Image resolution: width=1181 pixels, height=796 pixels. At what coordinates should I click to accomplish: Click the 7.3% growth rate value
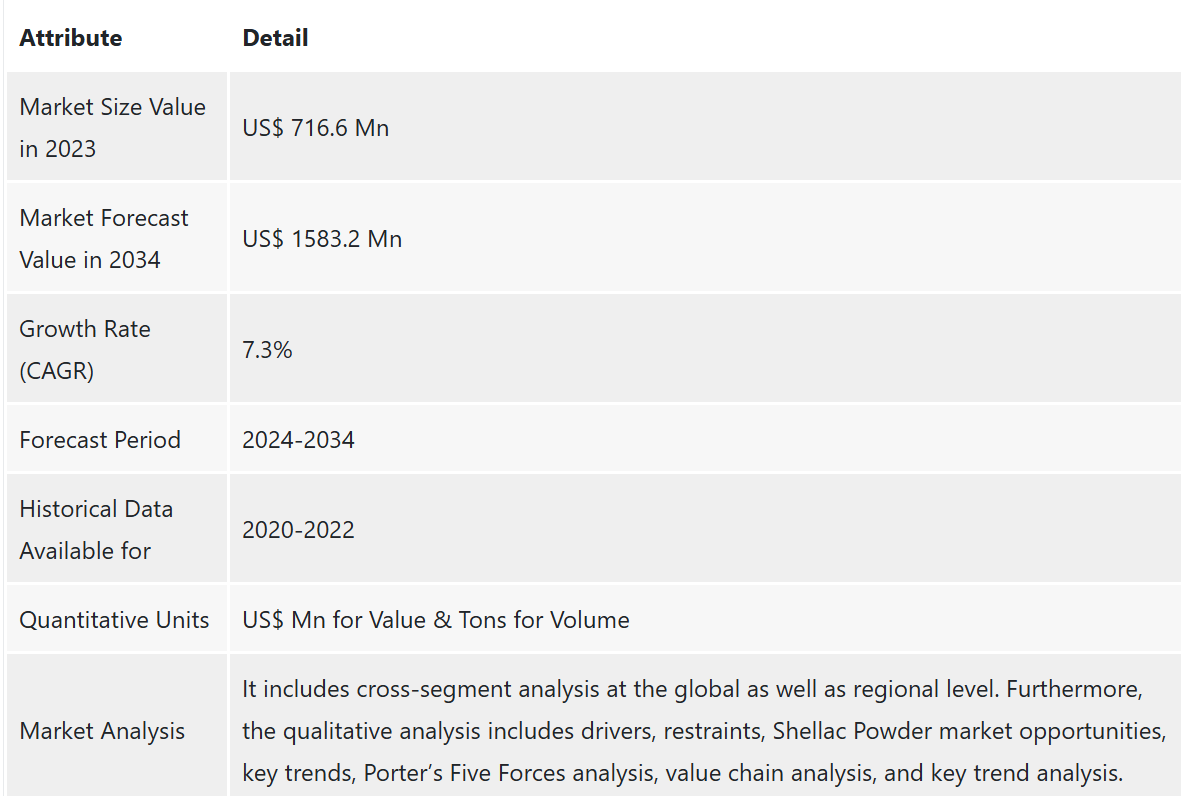pyautogui.click(x=267, y=349)
